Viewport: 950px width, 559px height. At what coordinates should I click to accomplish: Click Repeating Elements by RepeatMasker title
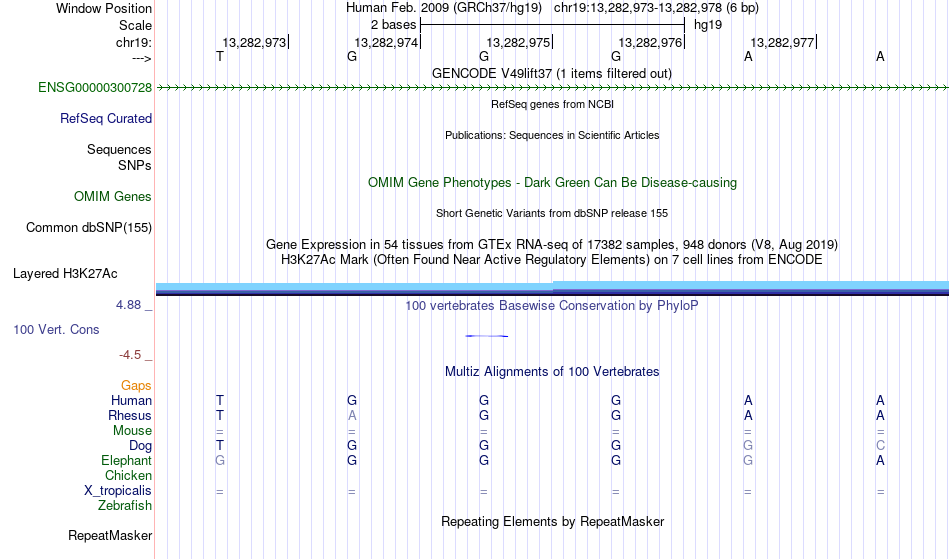click(x=553, y=522)
